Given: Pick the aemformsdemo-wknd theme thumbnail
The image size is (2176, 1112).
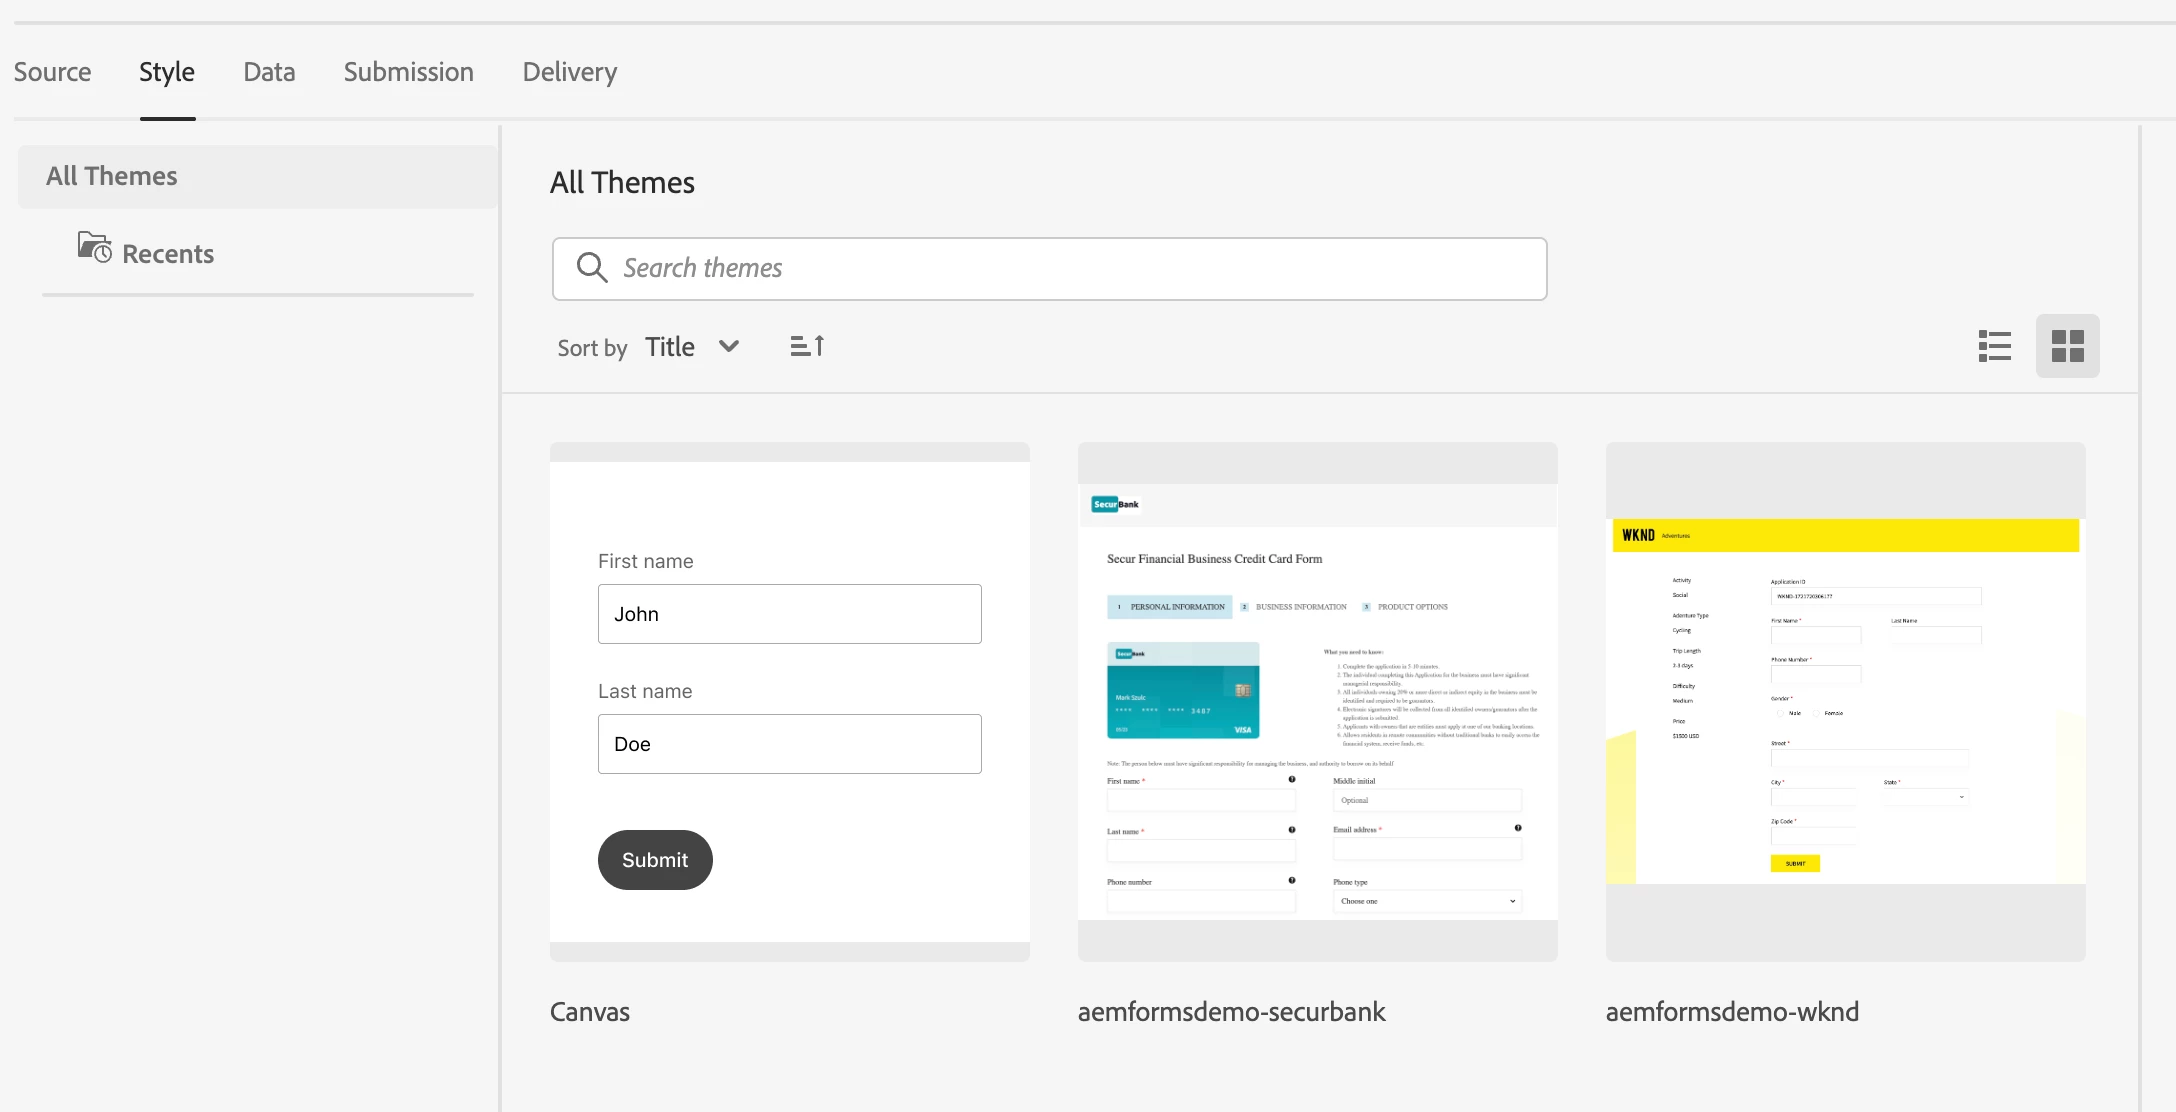Looking at the screenshot, I should point(1845,701).
